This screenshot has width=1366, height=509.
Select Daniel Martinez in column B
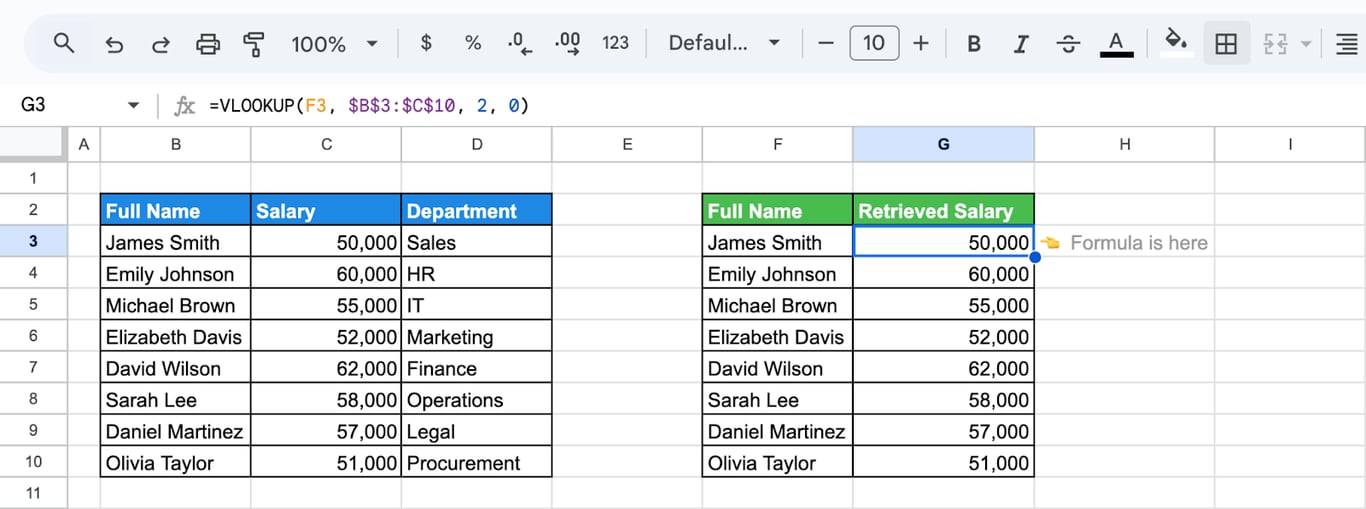pyautogui.click(x=176, y=431)
